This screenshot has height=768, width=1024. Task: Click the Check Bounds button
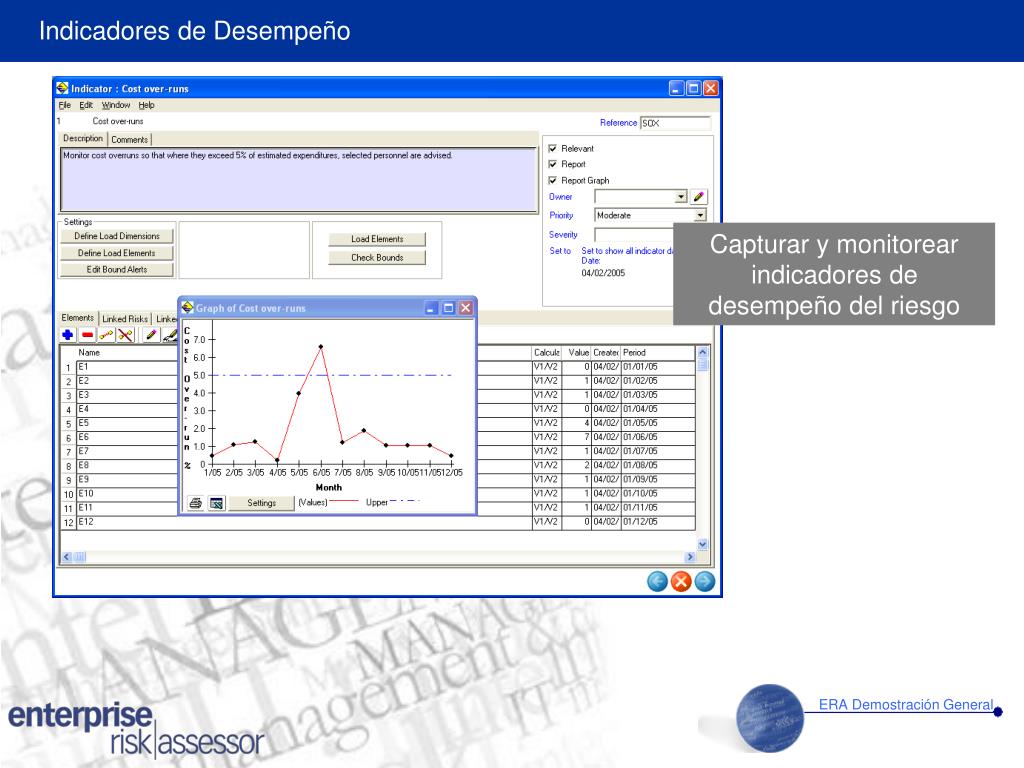coord(377,257)
